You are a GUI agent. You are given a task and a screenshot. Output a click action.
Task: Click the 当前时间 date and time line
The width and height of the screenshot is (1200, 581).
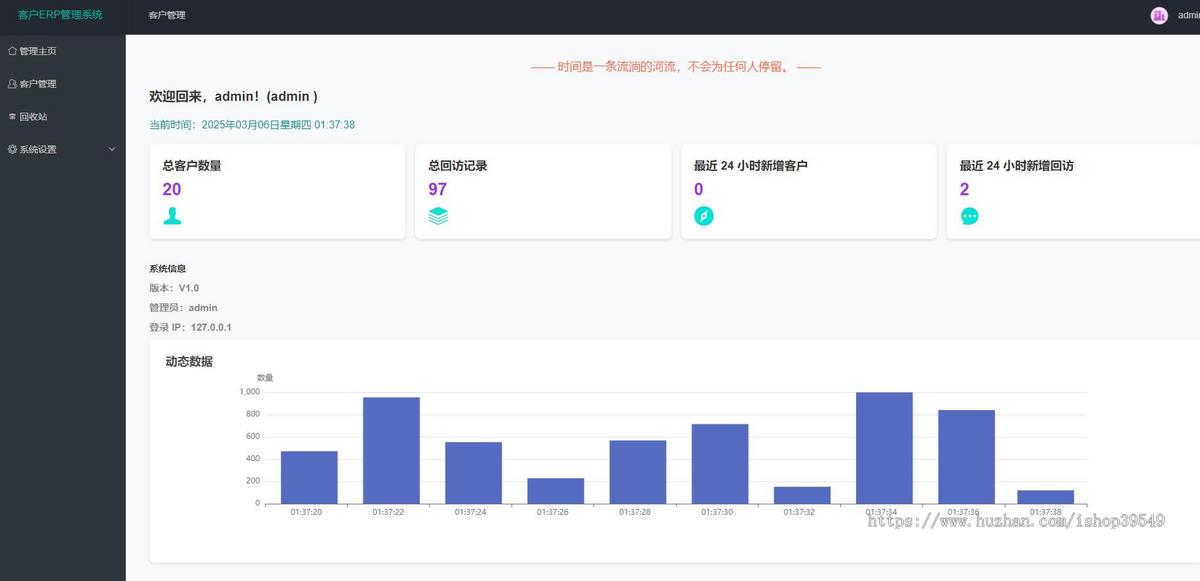point(252,125)
